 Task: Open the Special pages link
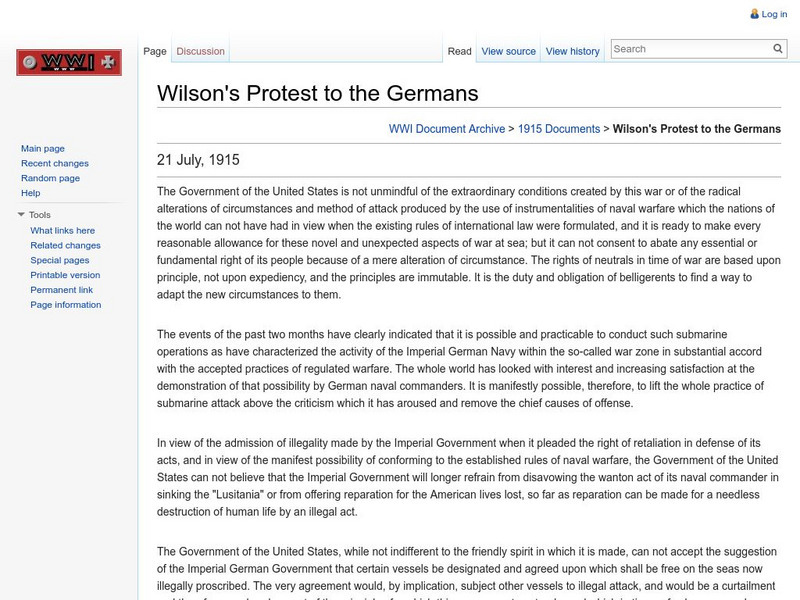click(x=58, y=260)
